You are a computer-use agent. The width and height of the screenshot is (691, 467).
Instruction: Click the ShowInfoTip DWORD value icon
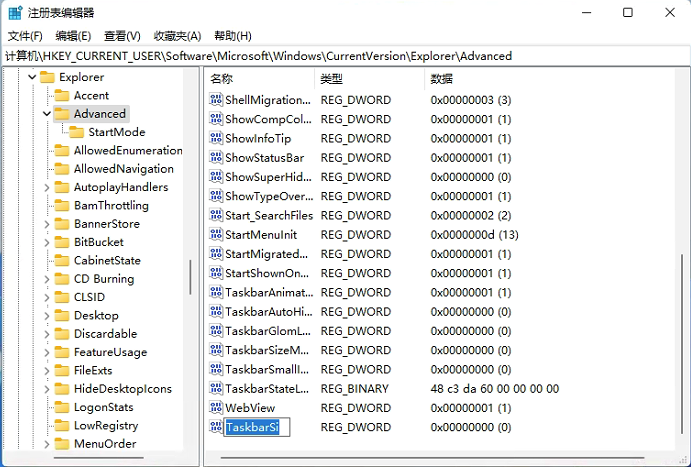[x=215, y=139]
